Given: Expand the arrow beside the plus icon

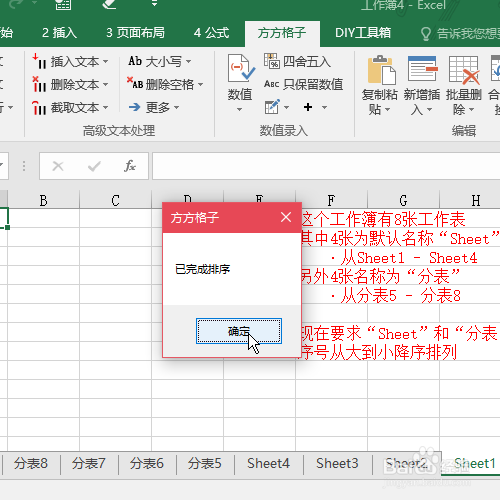Looking at the screenshot, I should tap(324, 107).
